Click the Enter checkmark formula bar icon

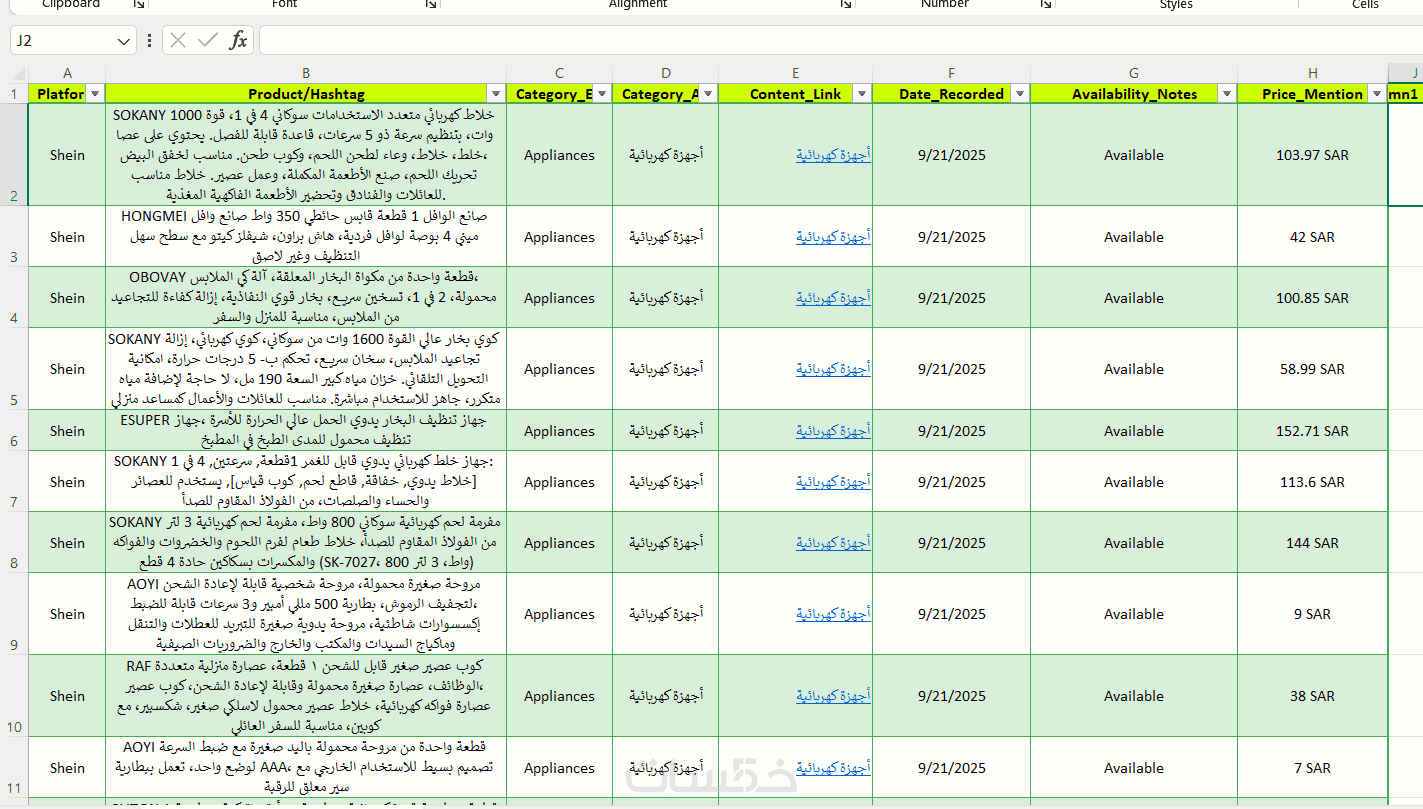tap(208, 40)
